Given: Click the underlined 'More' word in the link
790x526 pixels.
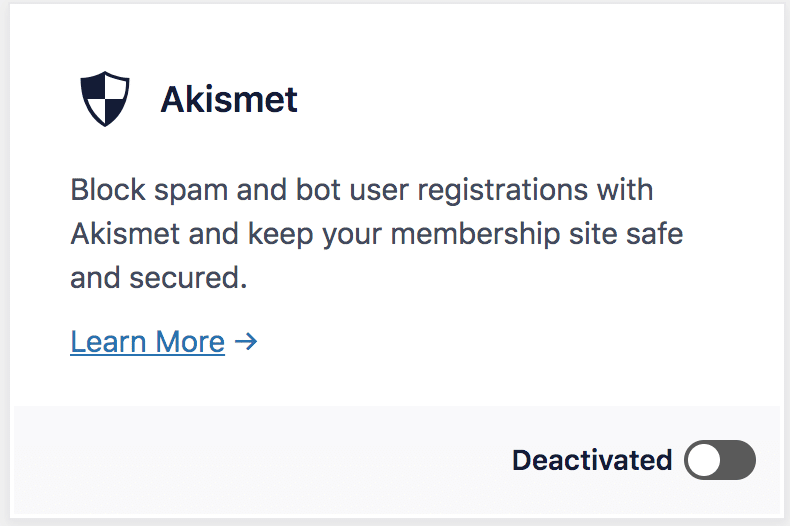Looking at the screenshot, I should [x=190, y=342].
